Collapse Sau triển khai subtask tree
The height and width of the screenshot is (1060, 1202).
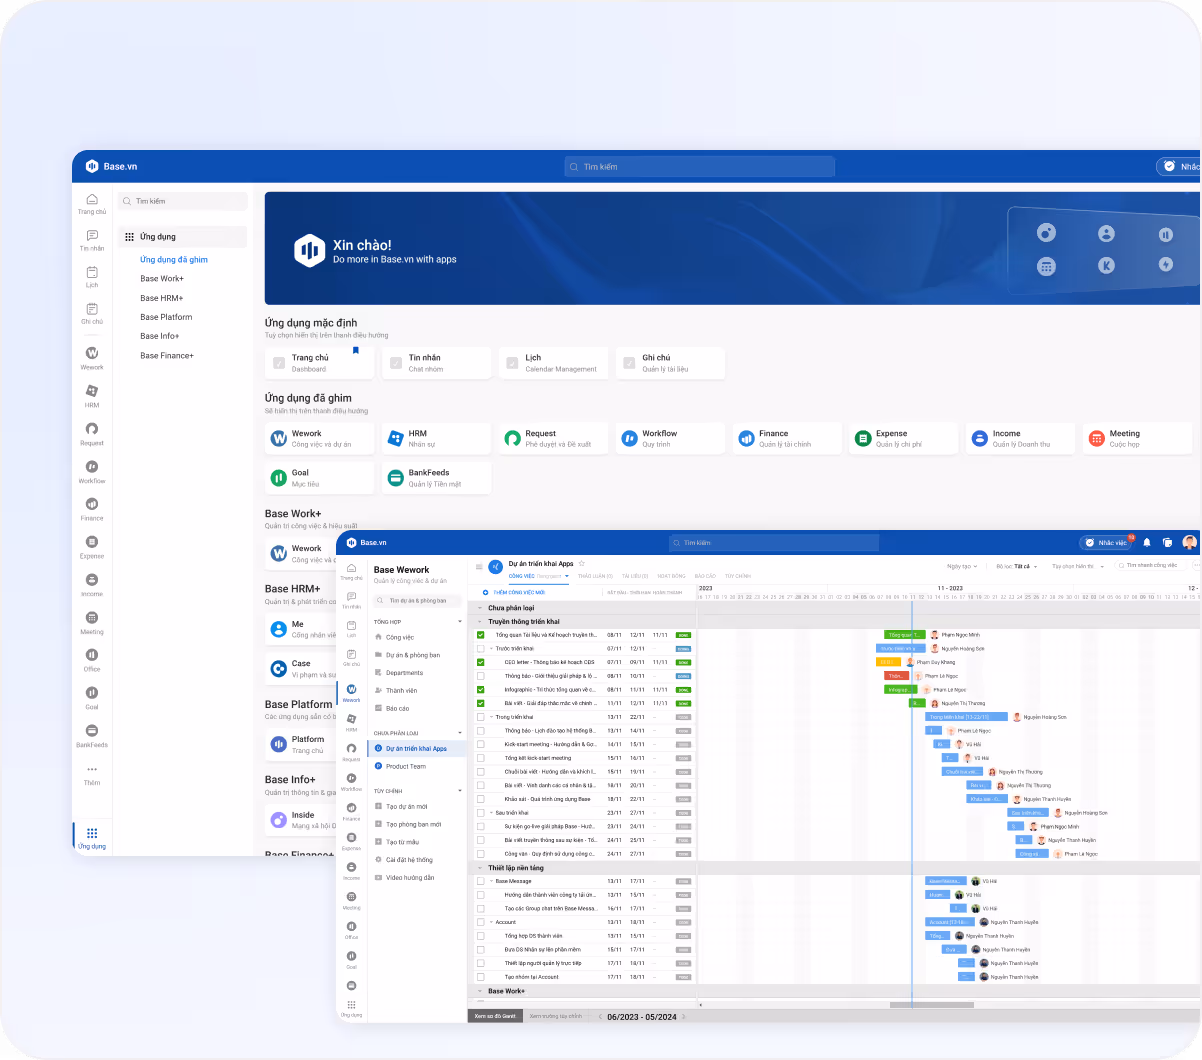(492, 813)
